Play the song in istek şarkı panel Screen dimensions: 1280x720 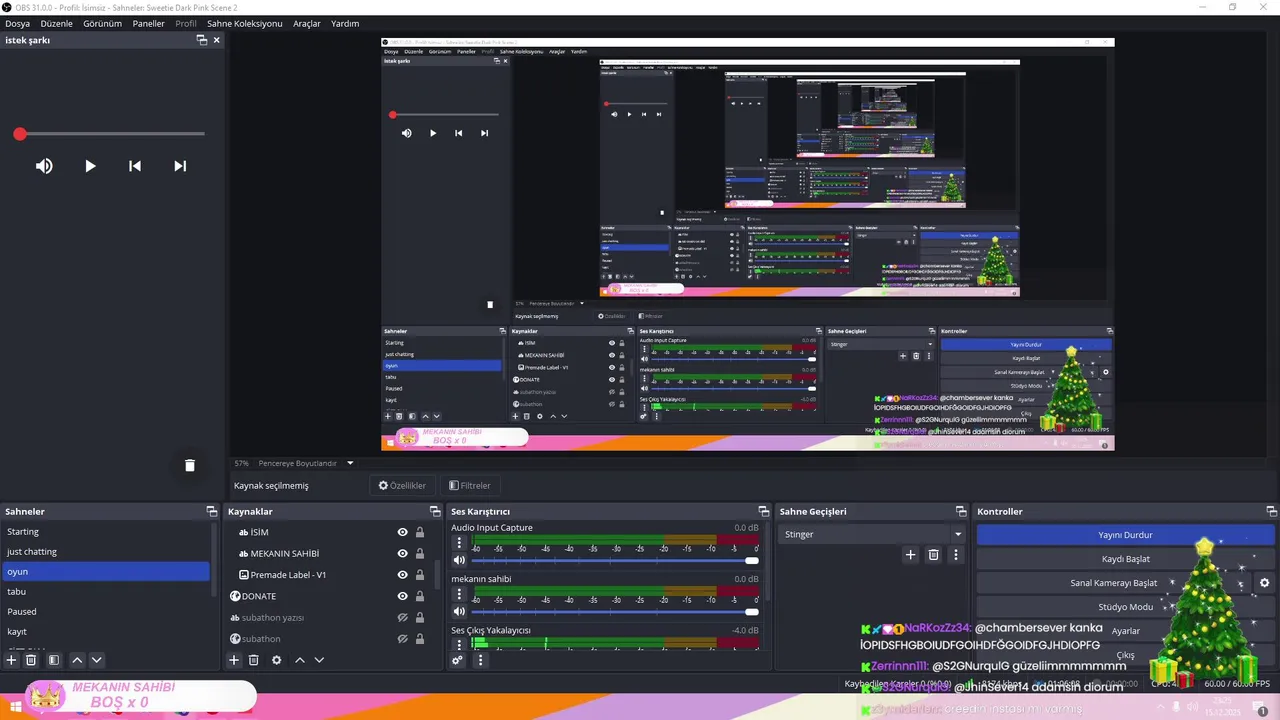point(90,166)
